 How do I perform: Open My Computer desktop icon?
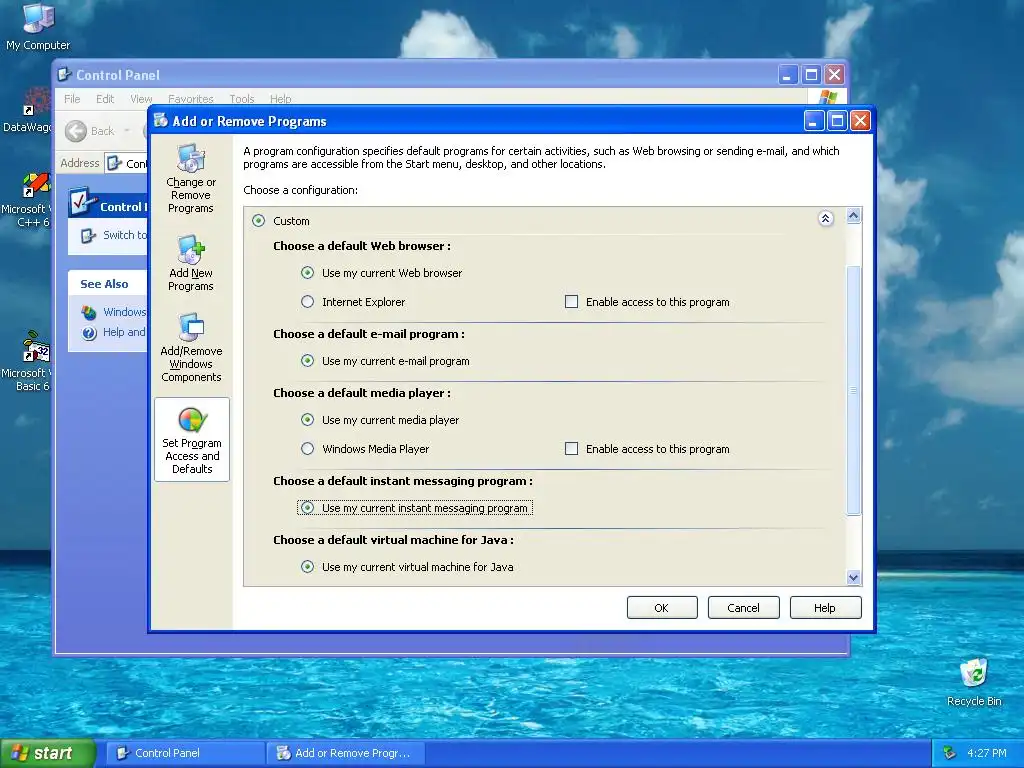coord(38,27)
